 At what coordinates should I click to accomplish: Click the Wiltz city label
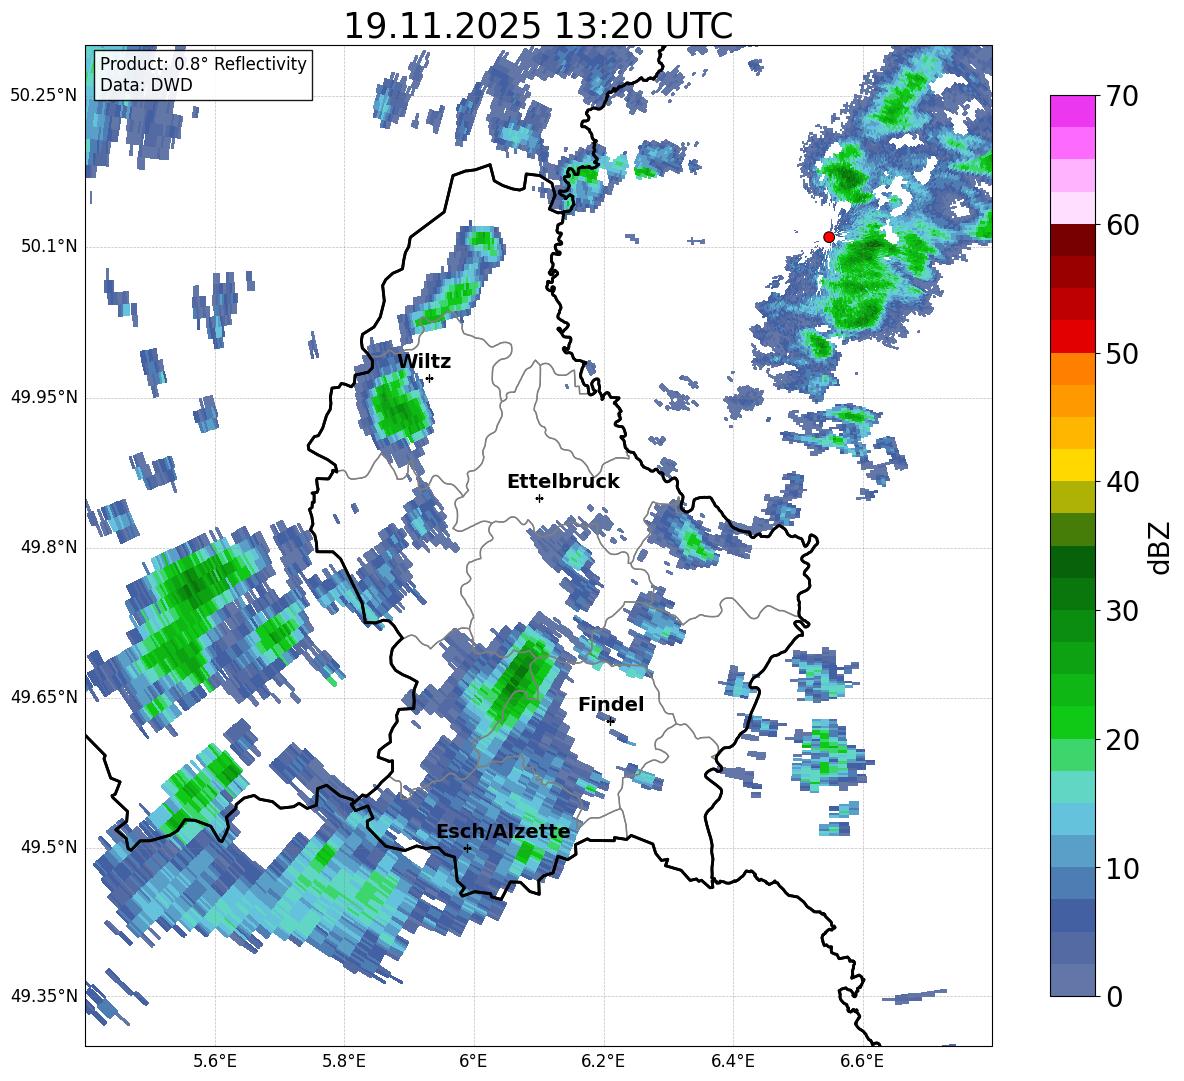coord(424,362)
